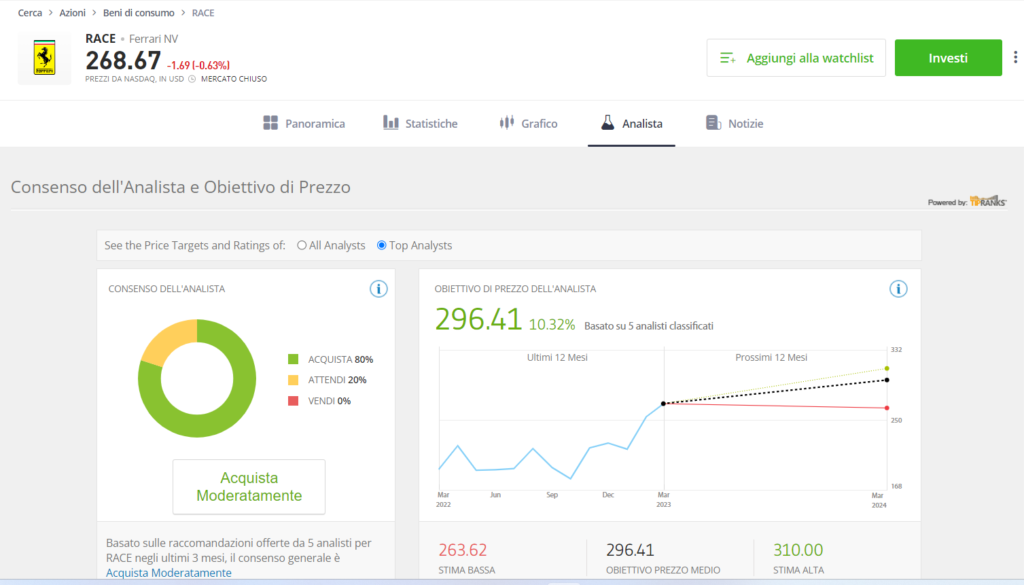Select the Top Analysts radio button
The height and width of the screenshot is (585, 1024).
coord(381,245)
